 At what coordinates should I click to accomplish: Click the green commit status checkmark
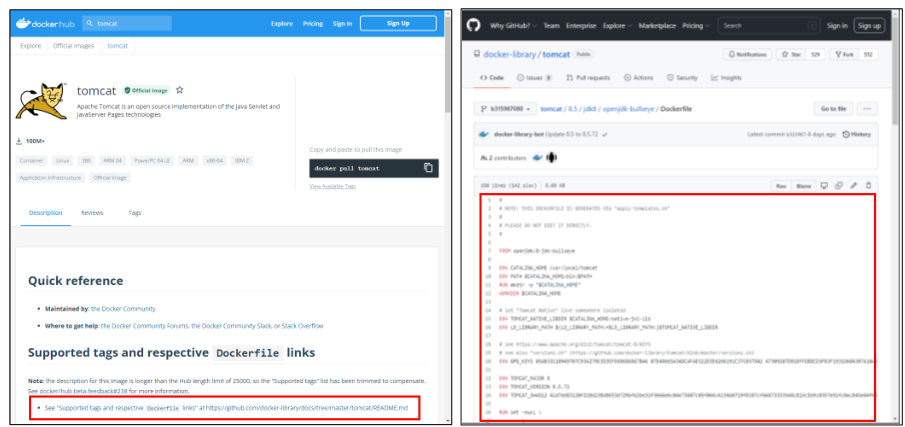coord(604,134)
